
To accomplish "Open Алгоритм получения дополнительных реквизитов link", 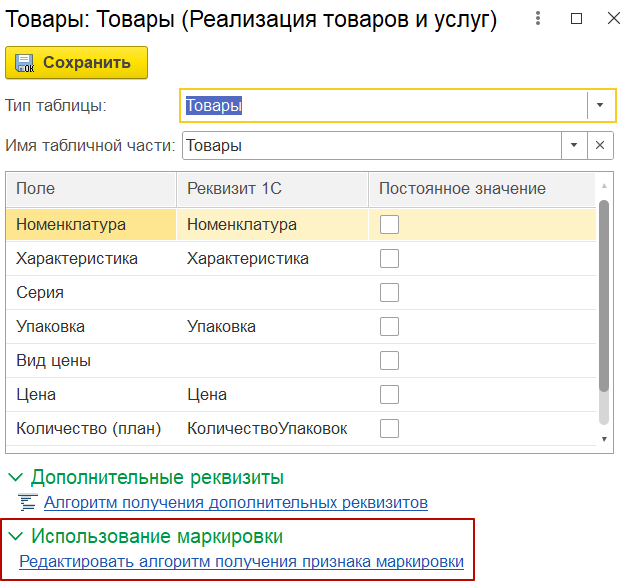I will [x=236, y=502].
